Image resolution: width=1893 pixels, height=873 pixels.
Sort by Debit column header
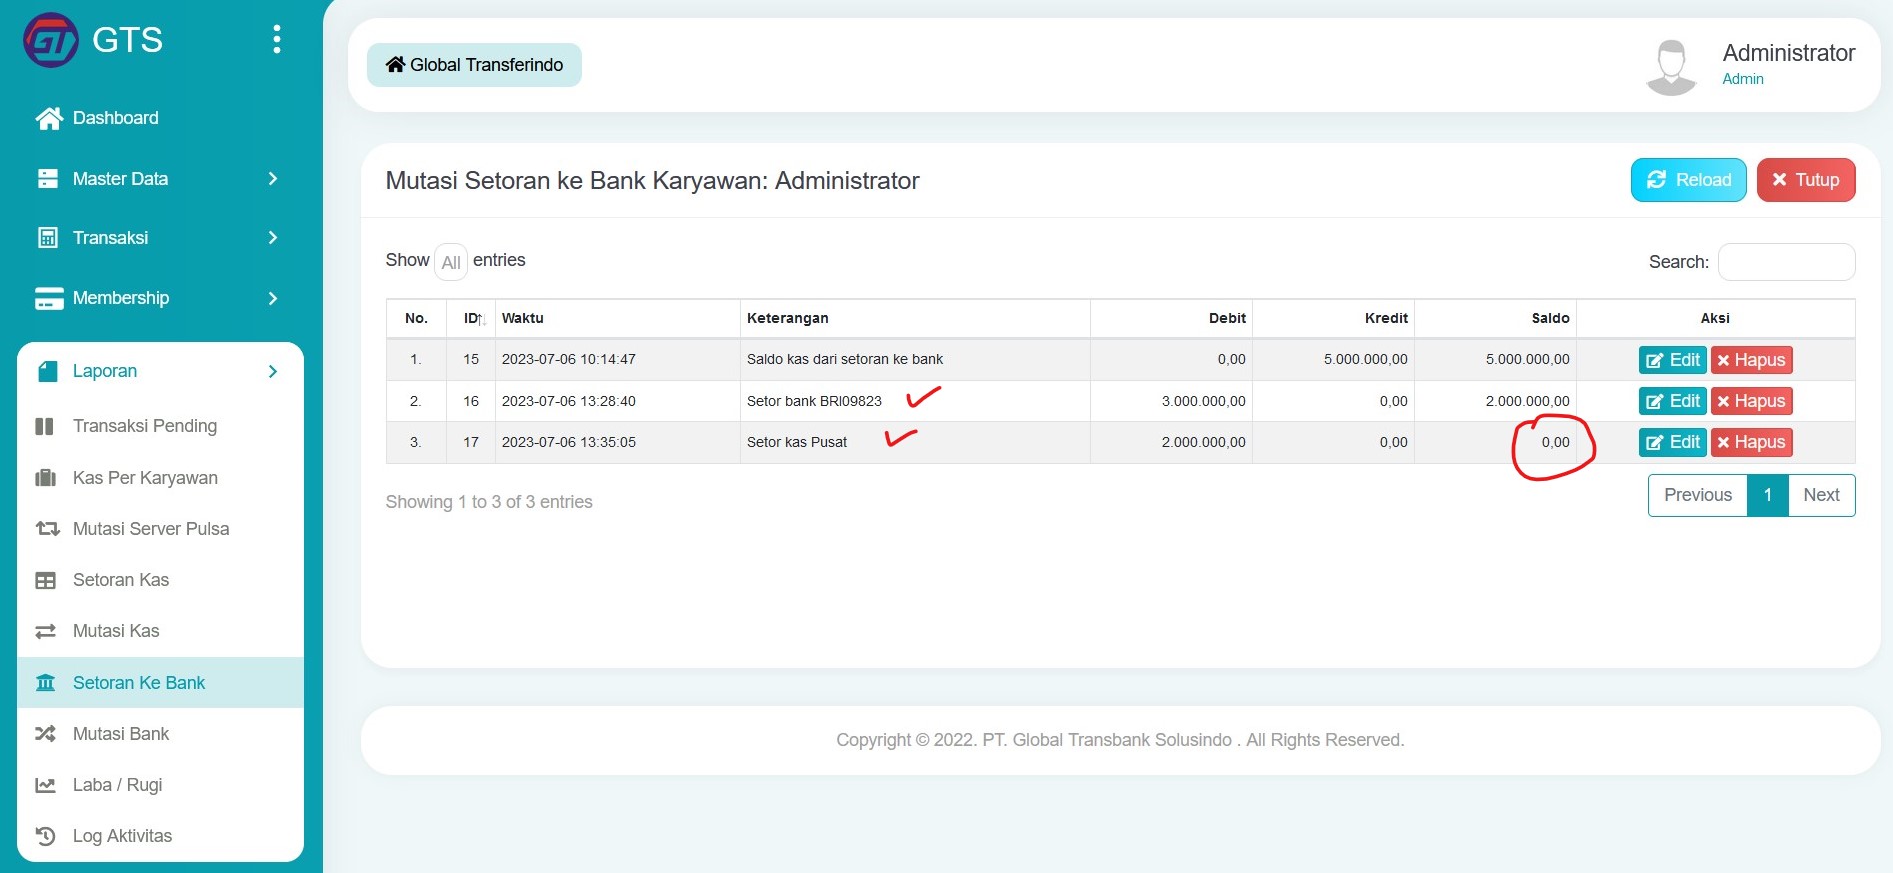coord(1171,318)
